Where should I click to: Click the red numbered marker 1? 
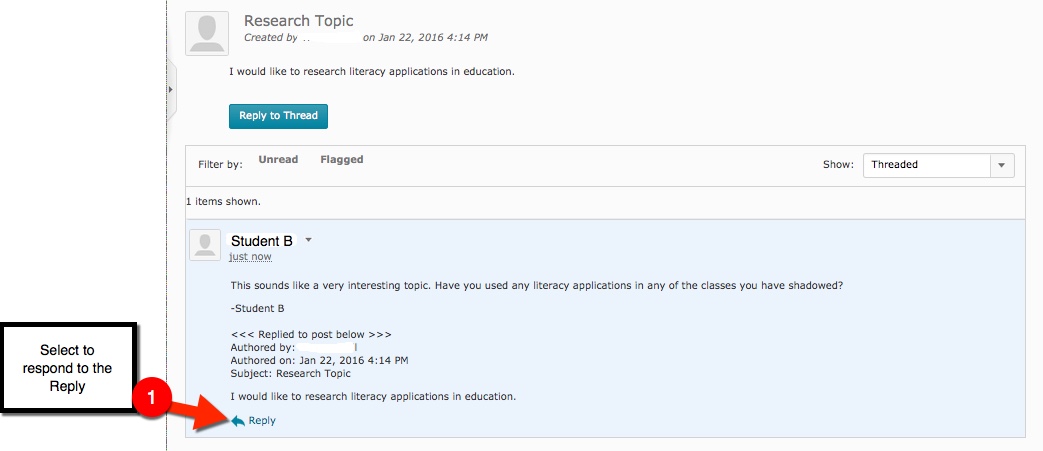(151, 397)
